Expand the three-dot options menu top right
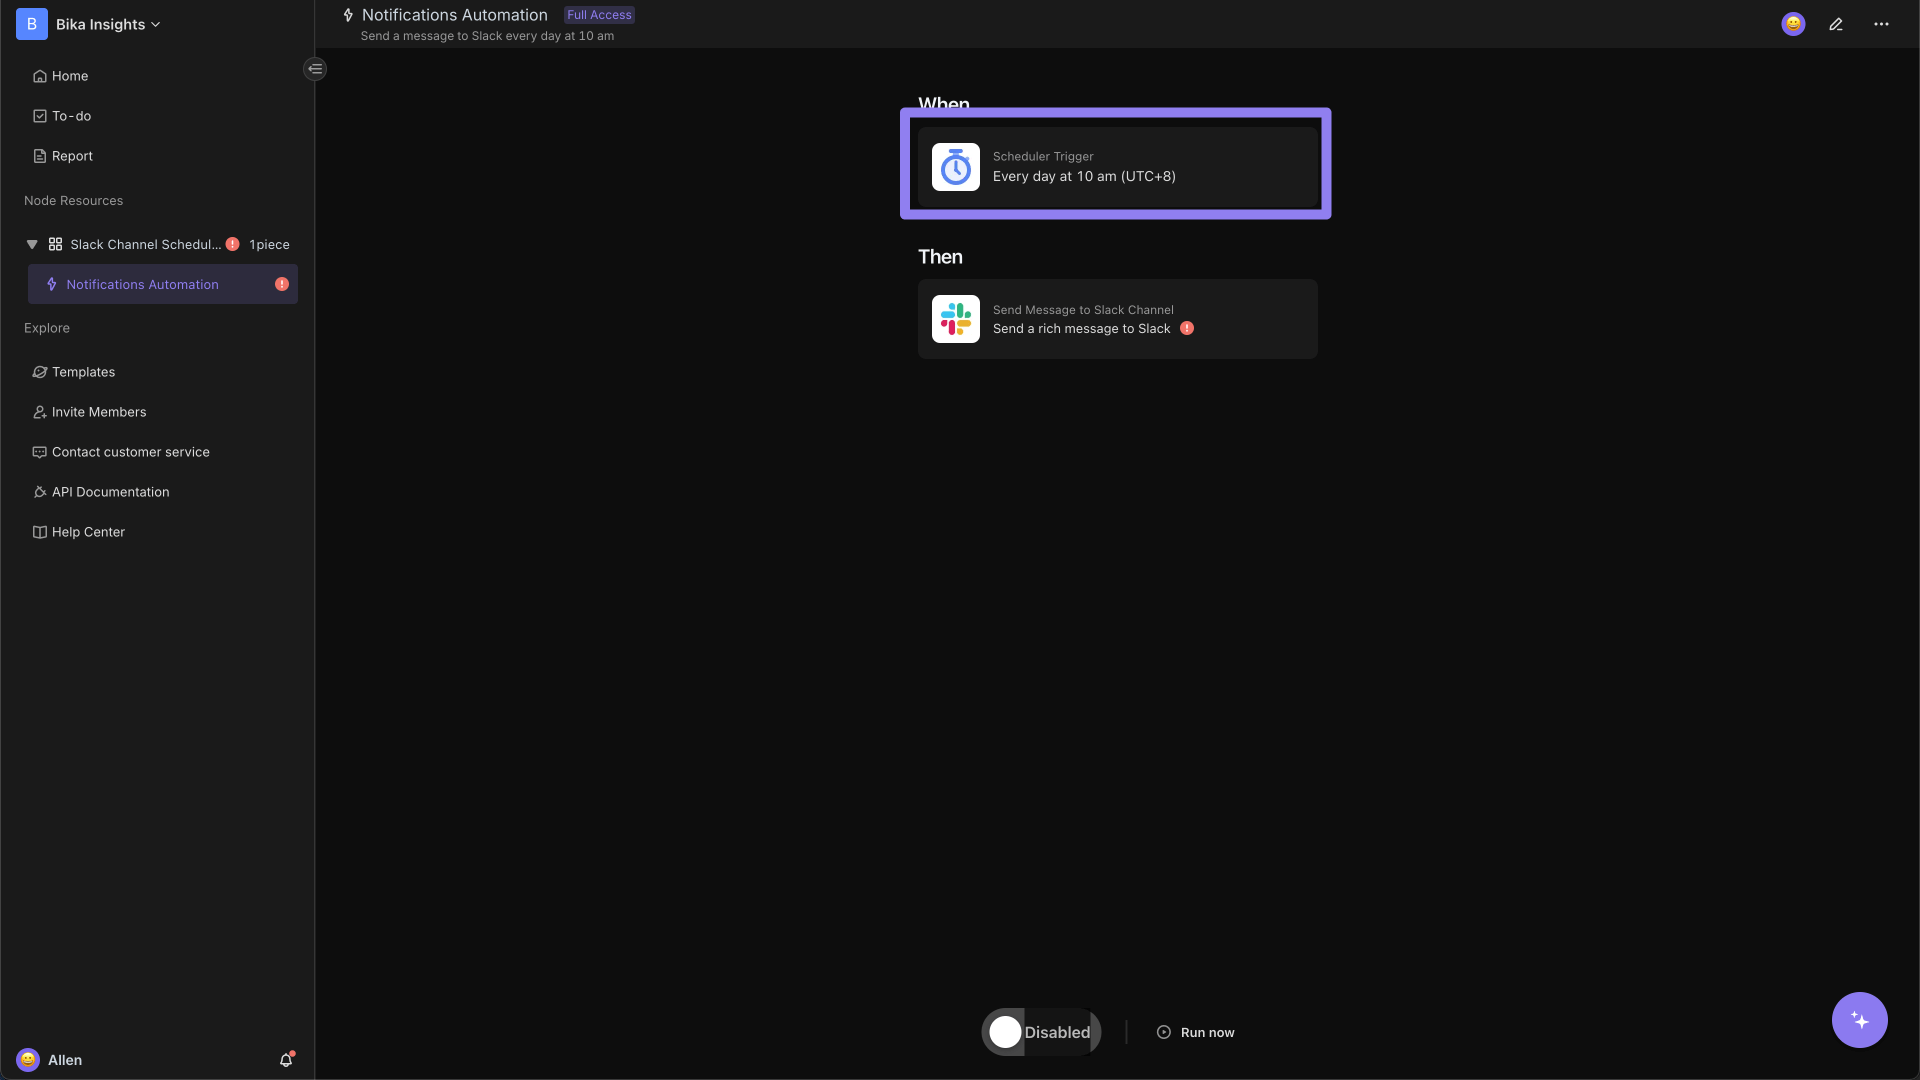 [1882, 24]
